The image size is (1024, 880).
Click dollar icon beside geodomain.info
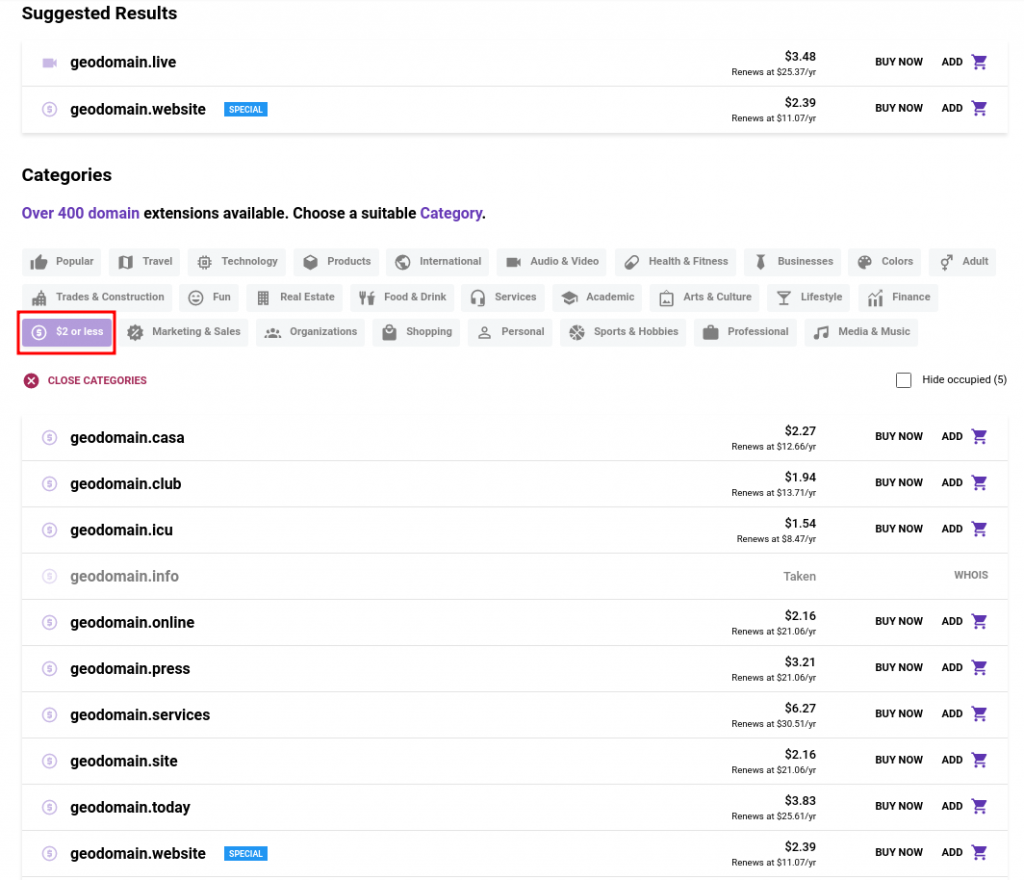click(x=50, y=576)
